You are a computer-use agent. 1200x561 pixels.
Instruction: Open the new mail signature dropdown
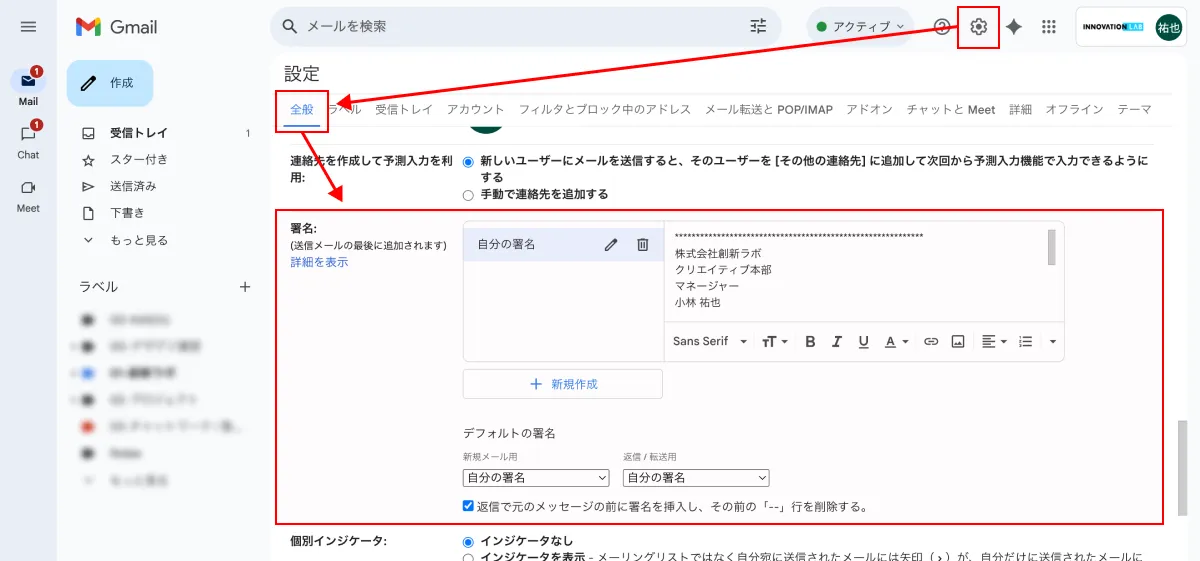click(536, 478)
